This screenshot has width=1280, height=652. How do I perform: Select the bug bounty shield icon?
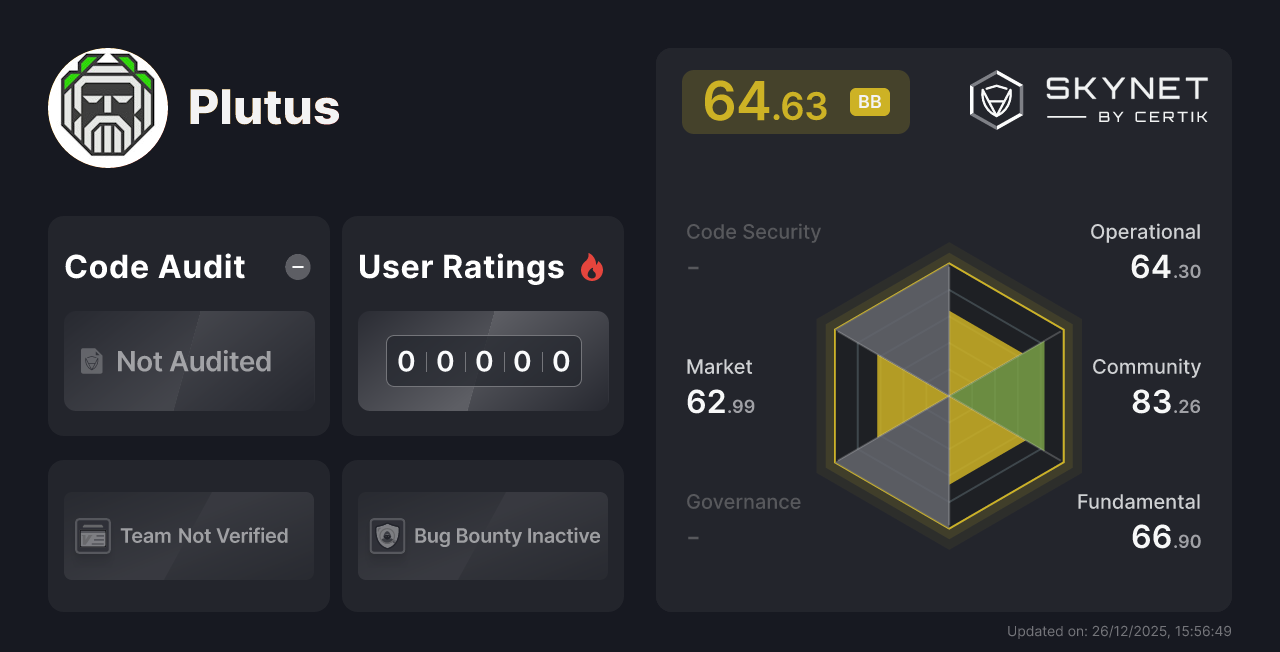[386, 536]
